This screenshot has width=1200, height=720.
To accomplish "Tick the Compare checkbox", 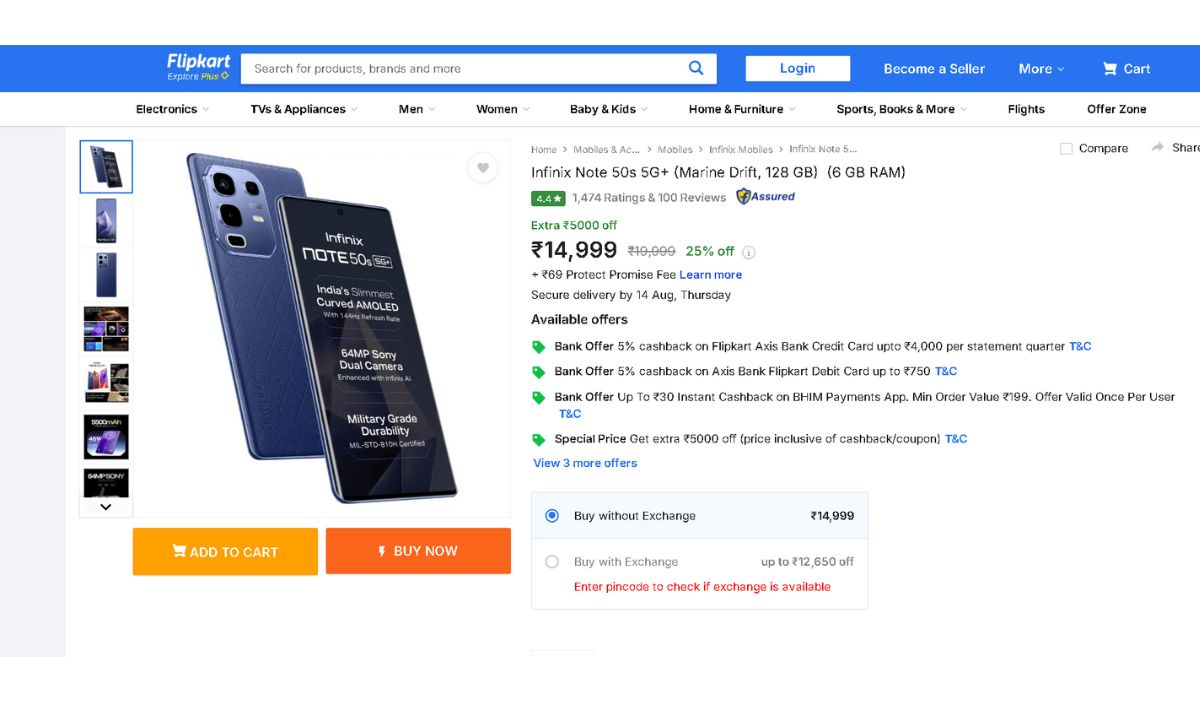I will coord(1066,149).
